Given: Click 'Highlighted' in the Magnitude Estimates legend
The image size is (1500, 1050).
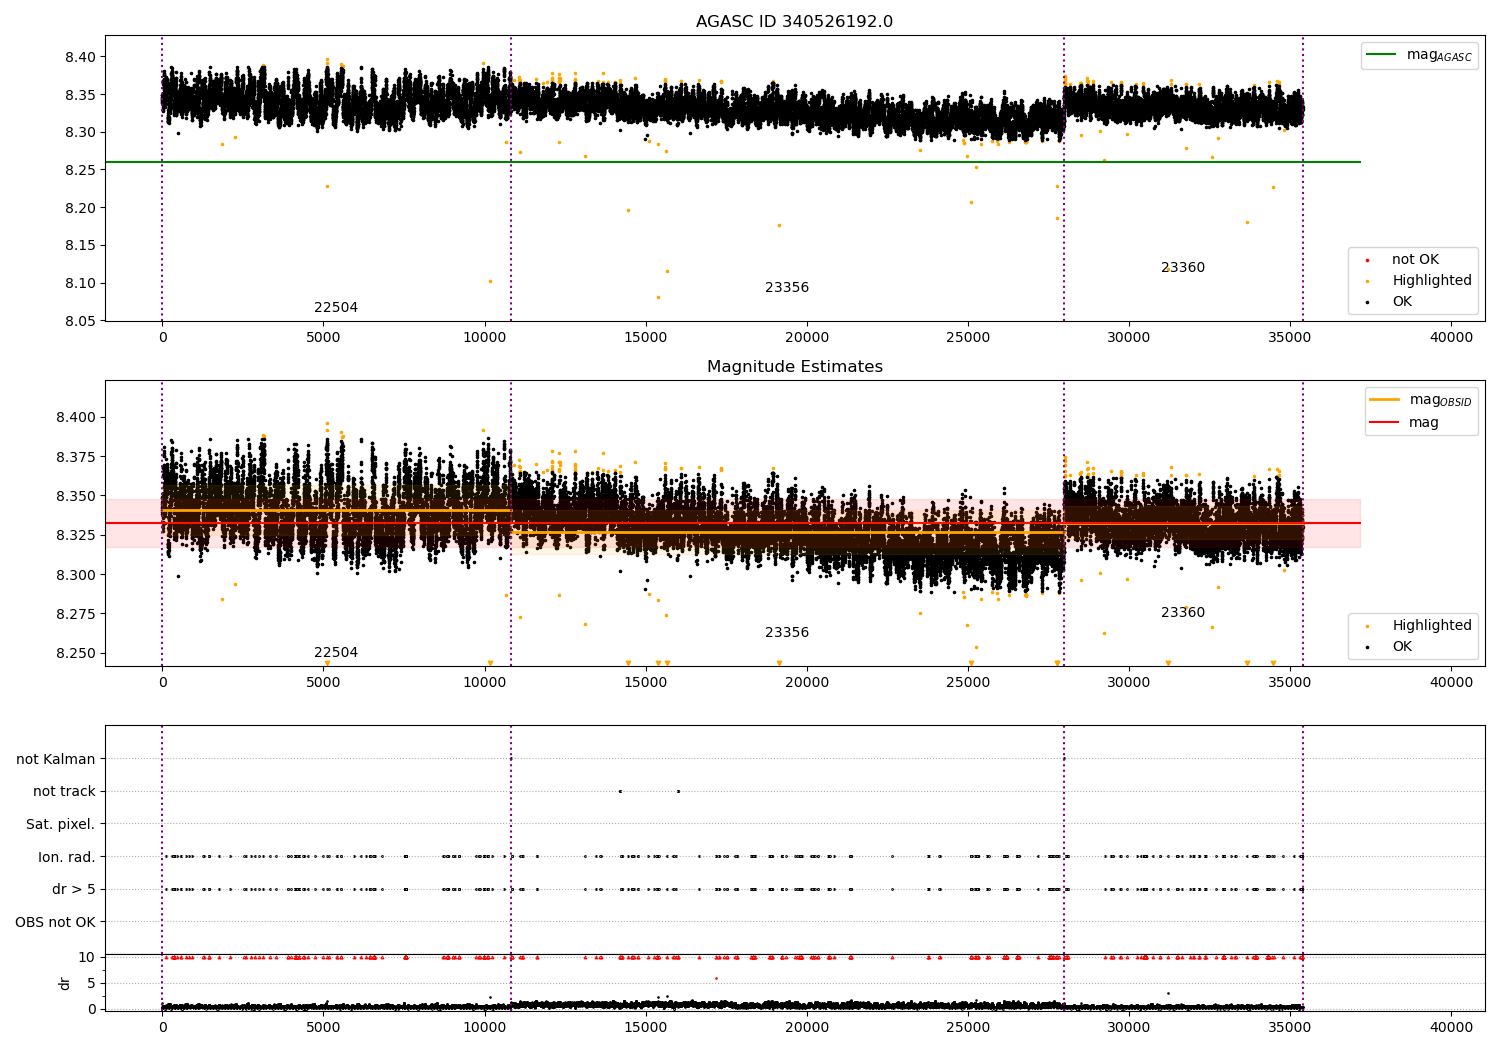Looking at the screenshot, I should pyautogui.click(x=1432, y=626).
